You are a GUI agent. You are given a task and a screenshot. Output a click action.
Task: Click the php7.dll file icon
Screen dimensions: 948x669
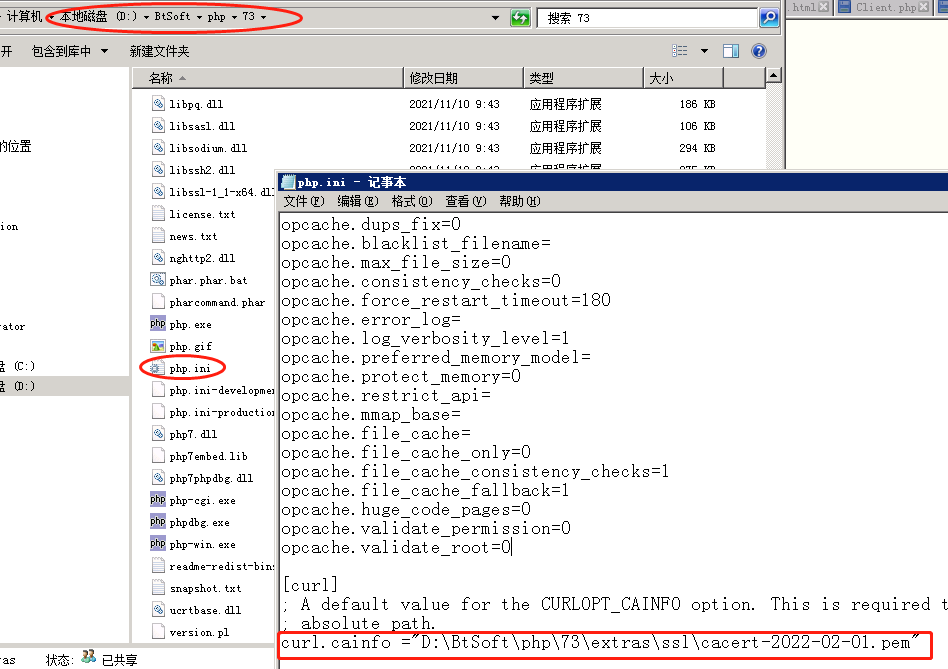click(x=158, y=434)
